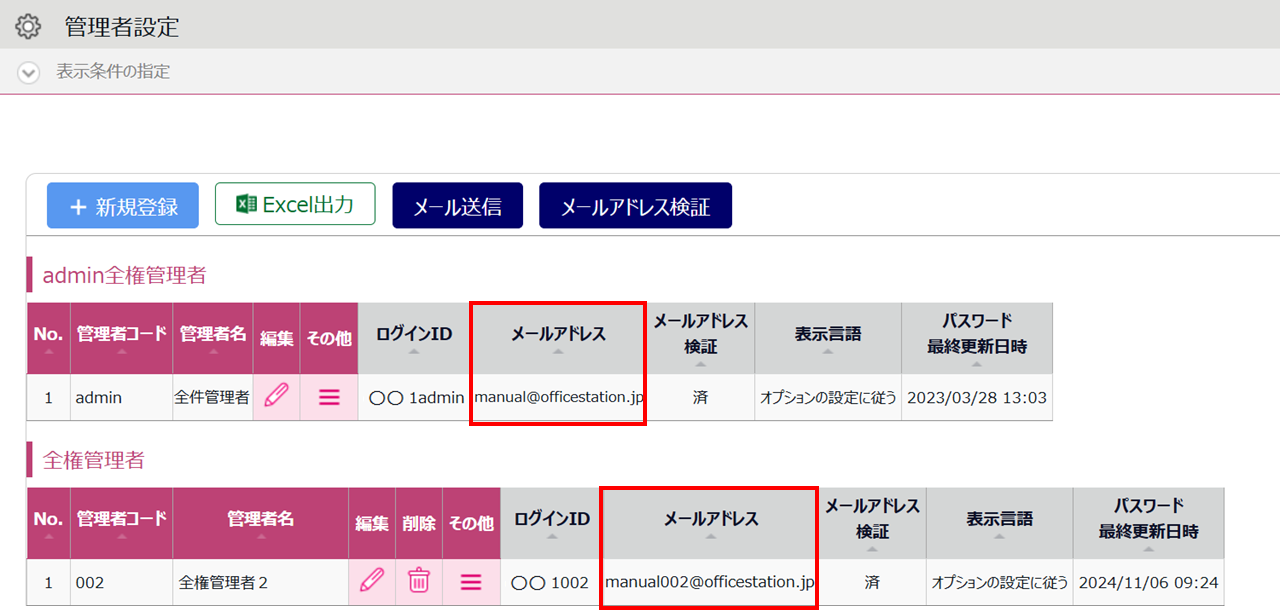
Task: Edit 全権管理者2 row with pencil icon
Action: 372,581
